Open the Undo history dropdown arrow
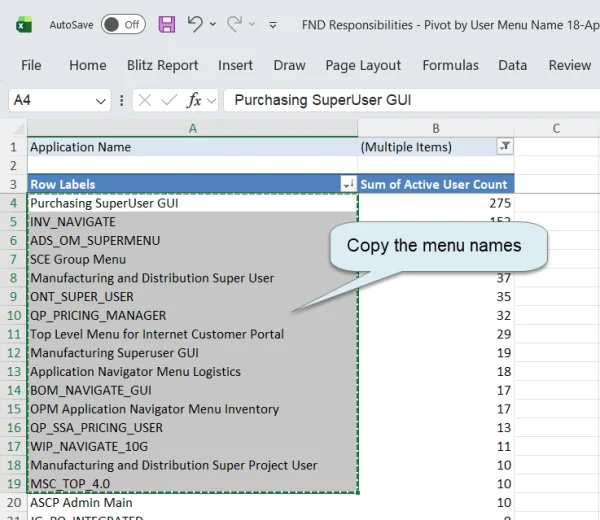The image size is (600, 520). [x=213, y=24]
